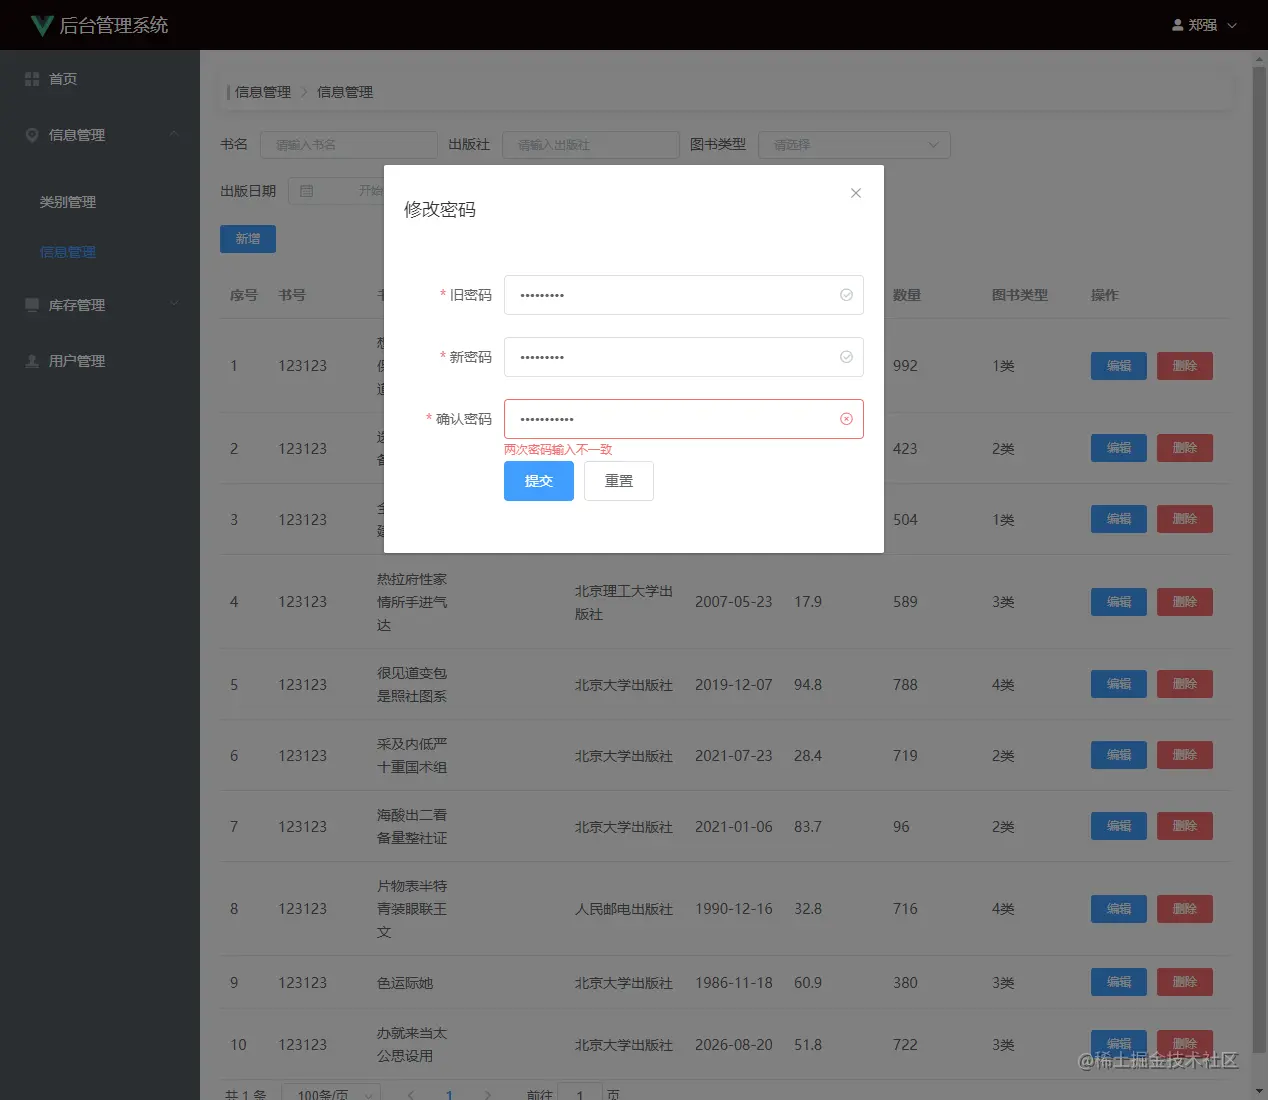The width and height of the screenshot is (1268, 1100).
Task: Click the 用户管理 person icon
Action: pyautogui.click(x=32, y=361)
